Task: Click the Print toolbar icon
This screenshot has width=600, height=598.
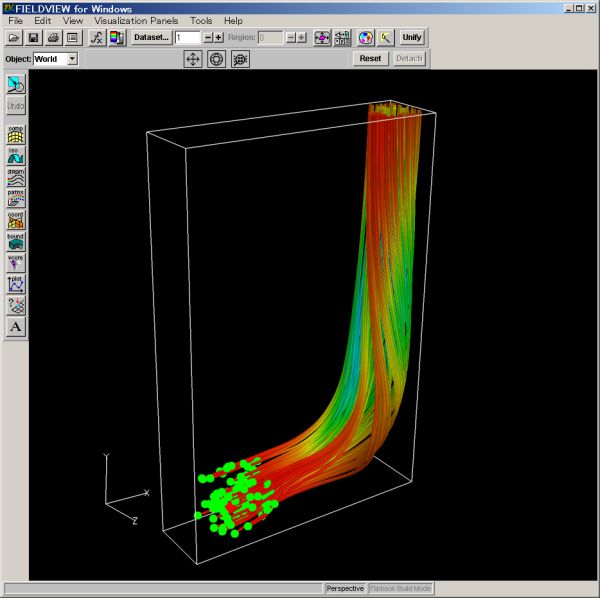Action: tap(52, 37)
